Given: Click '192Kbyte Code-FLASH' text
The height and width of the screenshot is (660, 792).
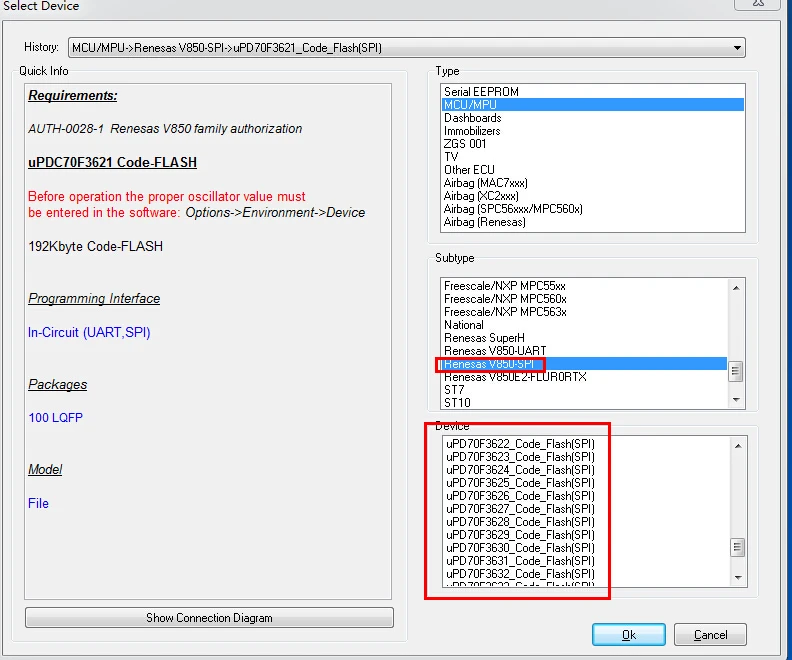Looking at the screenshot, I should pyautogui.click(x=95, y=246).
